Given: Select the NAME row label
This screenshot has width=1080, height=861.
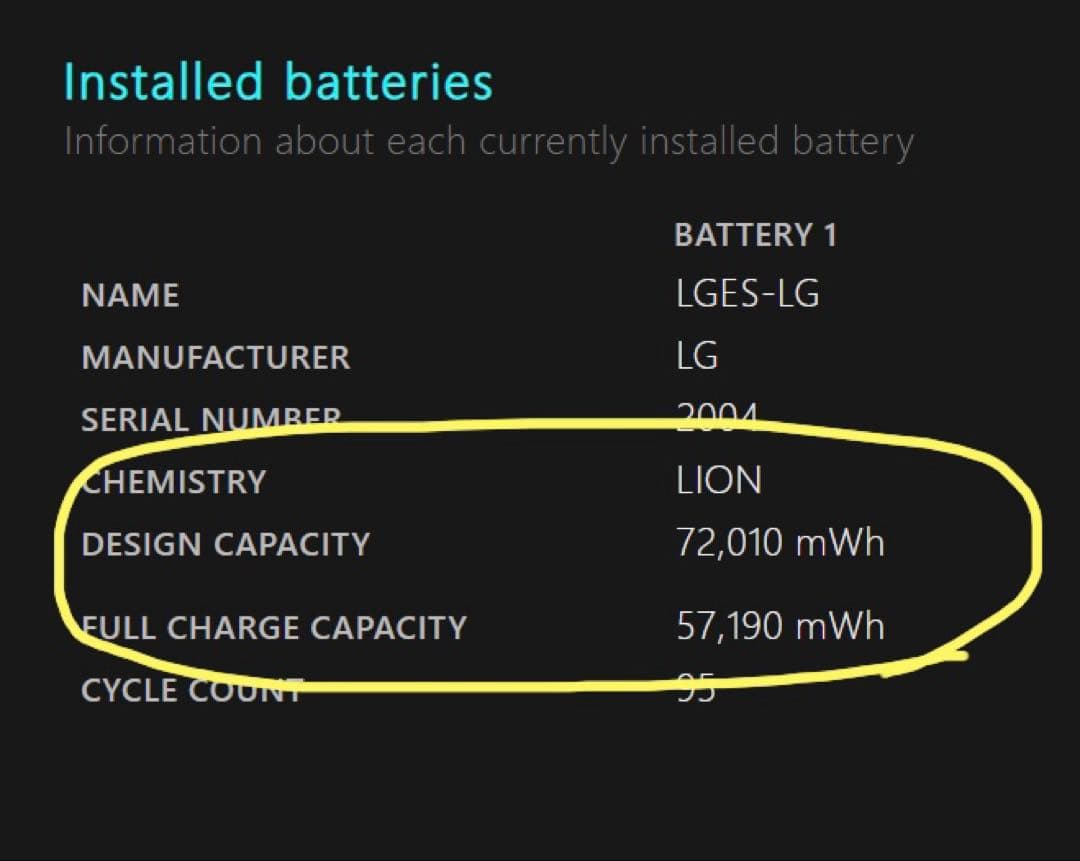Looking at the screenshot, I should click(x=130, y=296).
